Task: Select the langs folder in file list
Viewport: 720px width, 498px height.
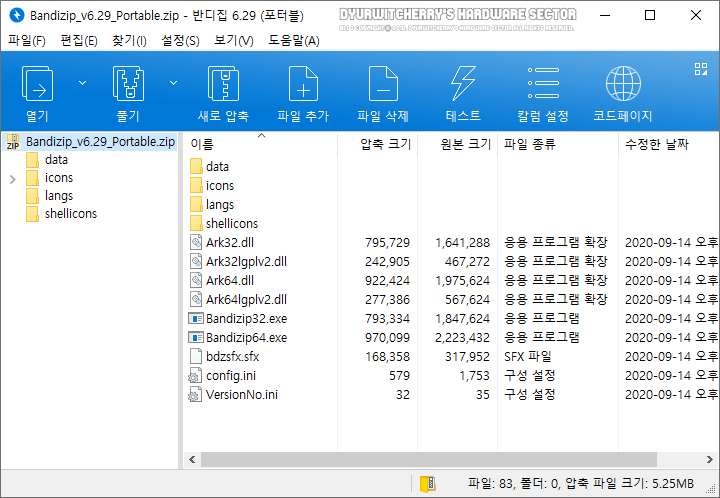Action: pos(219,205)
